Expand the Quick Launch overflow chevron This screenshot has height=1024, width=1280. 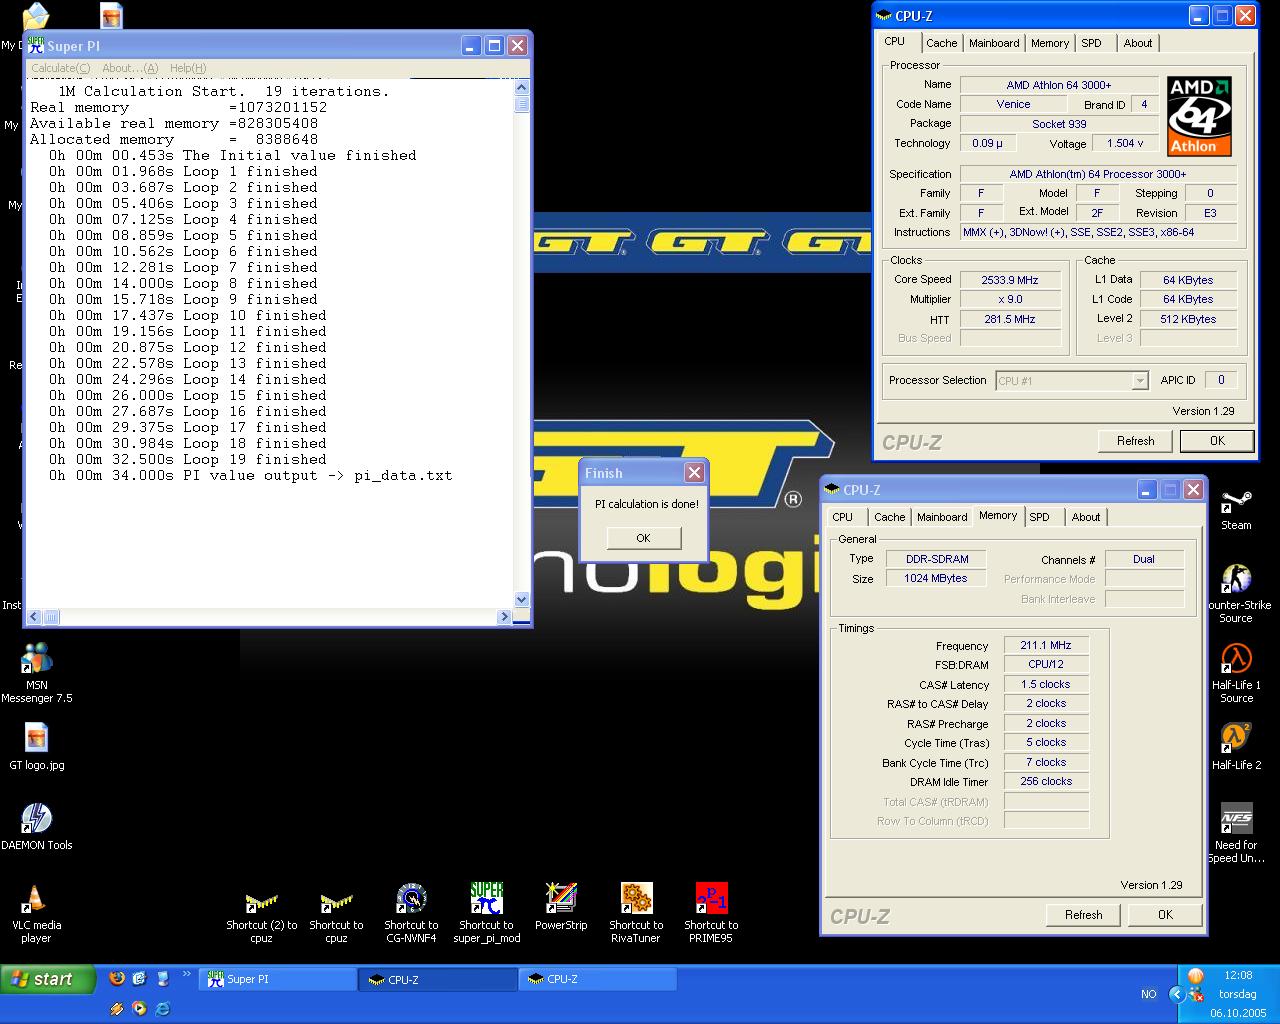tap(186, 975)
